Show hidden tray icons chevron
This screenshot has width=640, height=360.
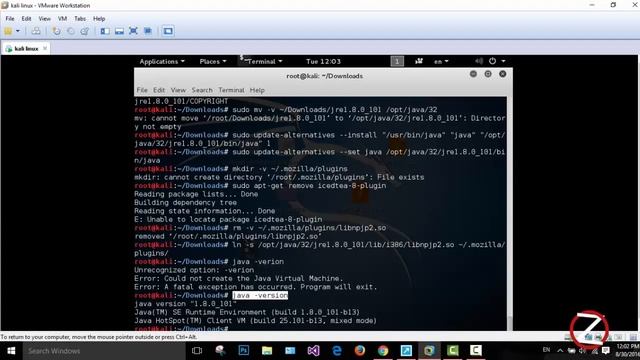point(560,351)
